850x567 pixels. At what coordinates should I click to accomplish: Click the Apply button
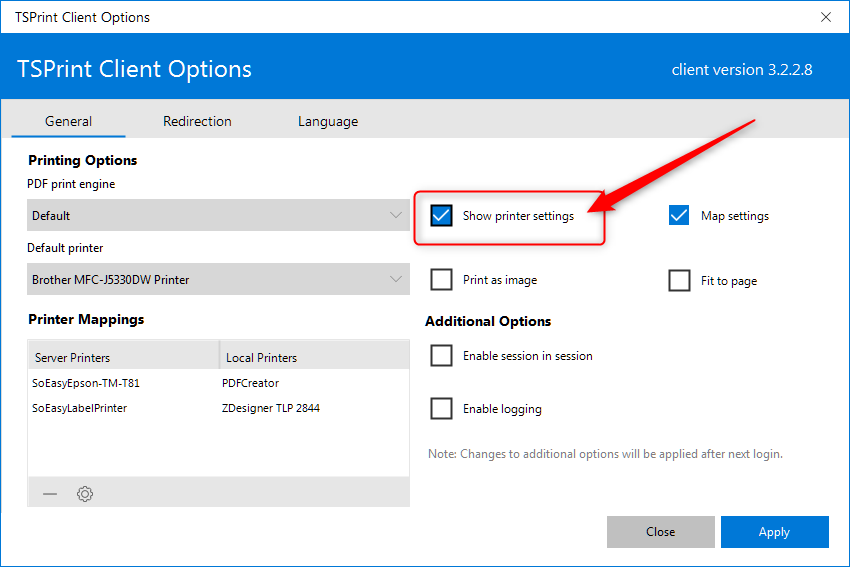coord(774,532)
